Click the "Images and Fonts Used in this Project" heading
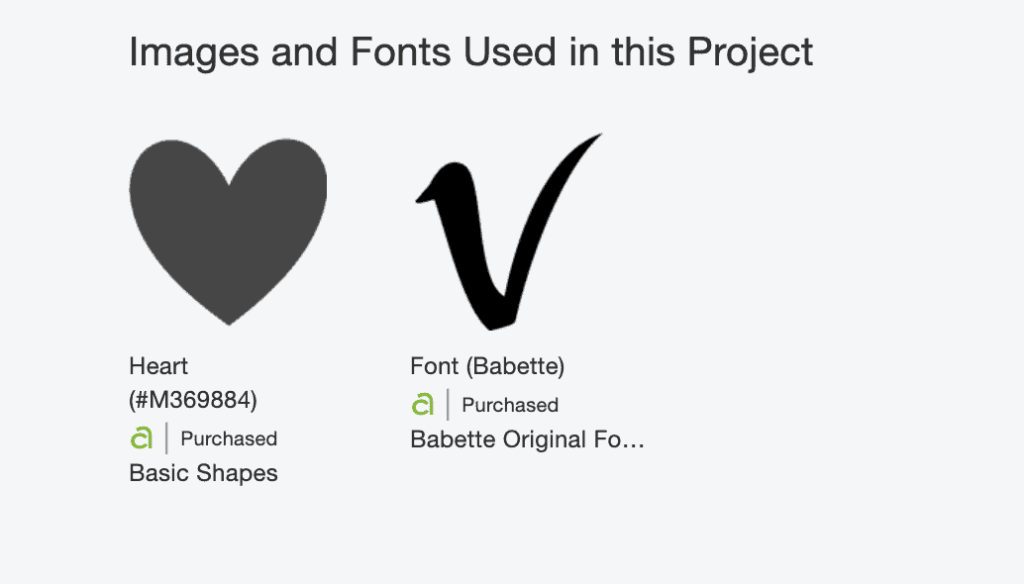 coord(471,52)
